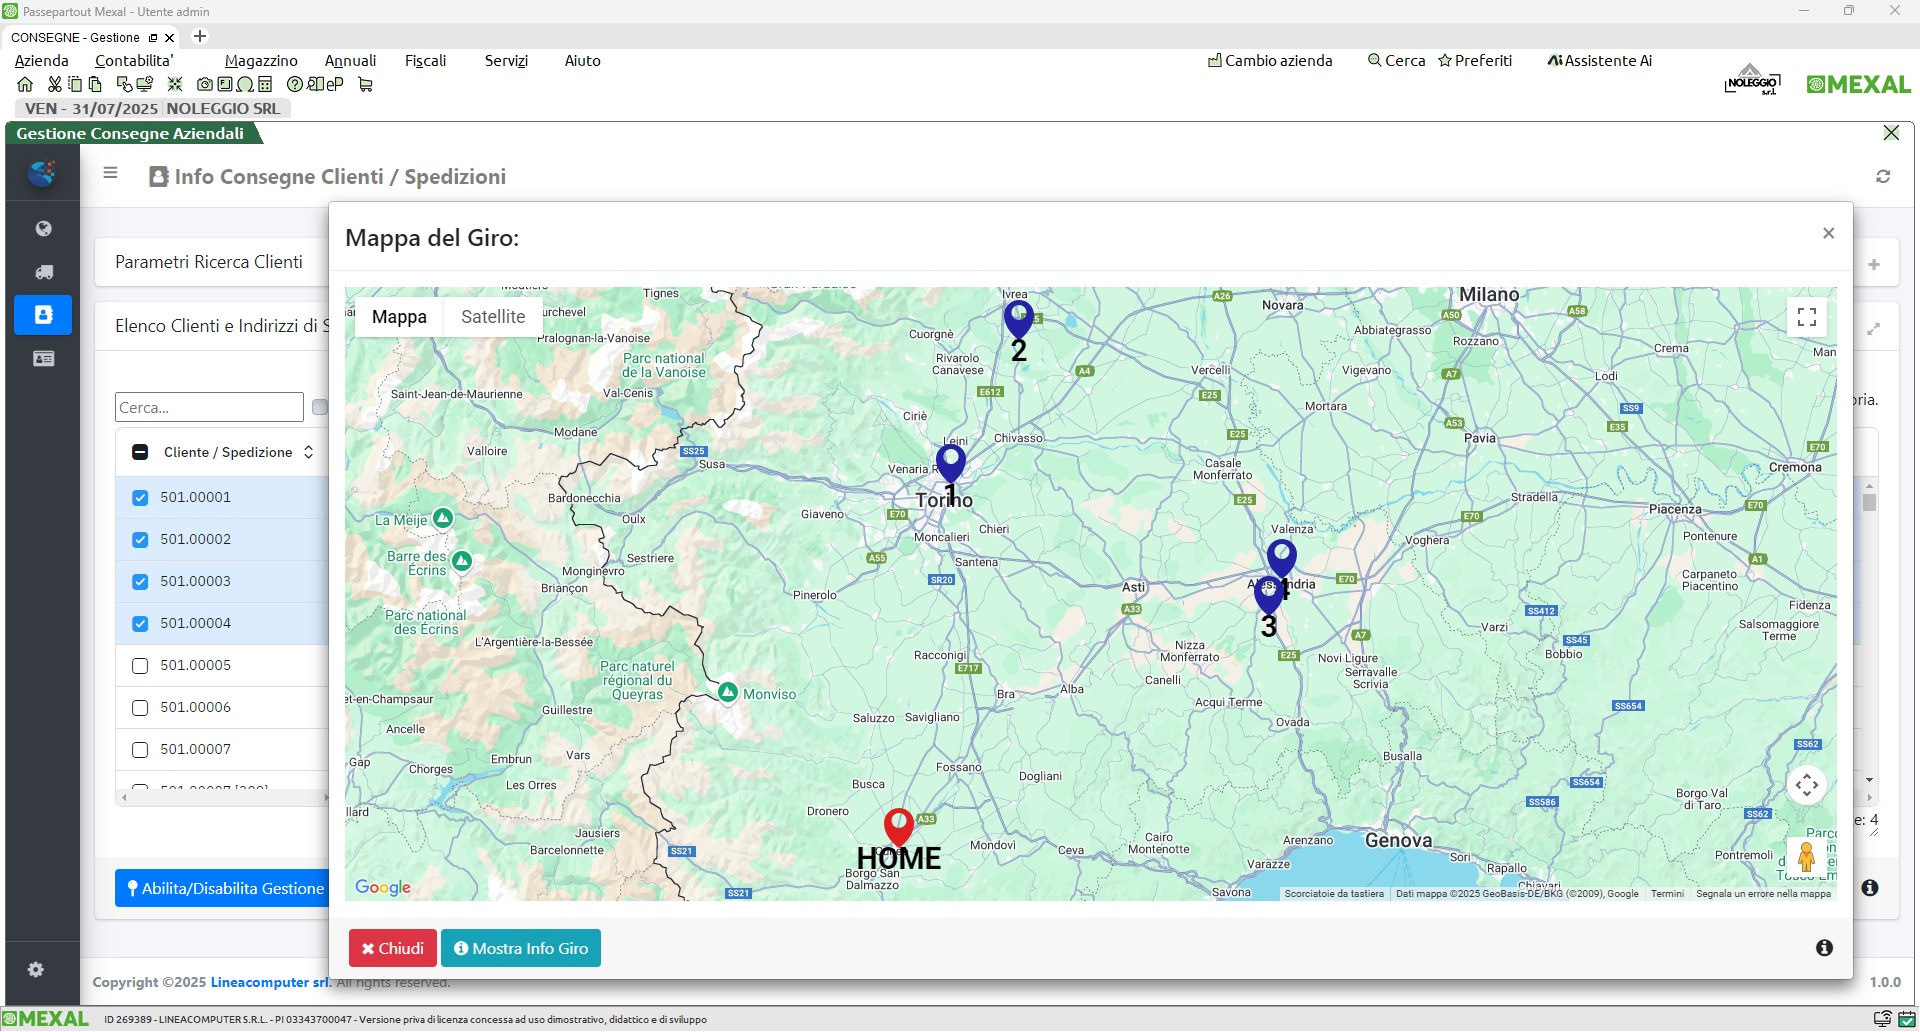Check the 501.00005 customer checkbox
Viewport: 1920px width, 1032px height.
pos(140,666)
